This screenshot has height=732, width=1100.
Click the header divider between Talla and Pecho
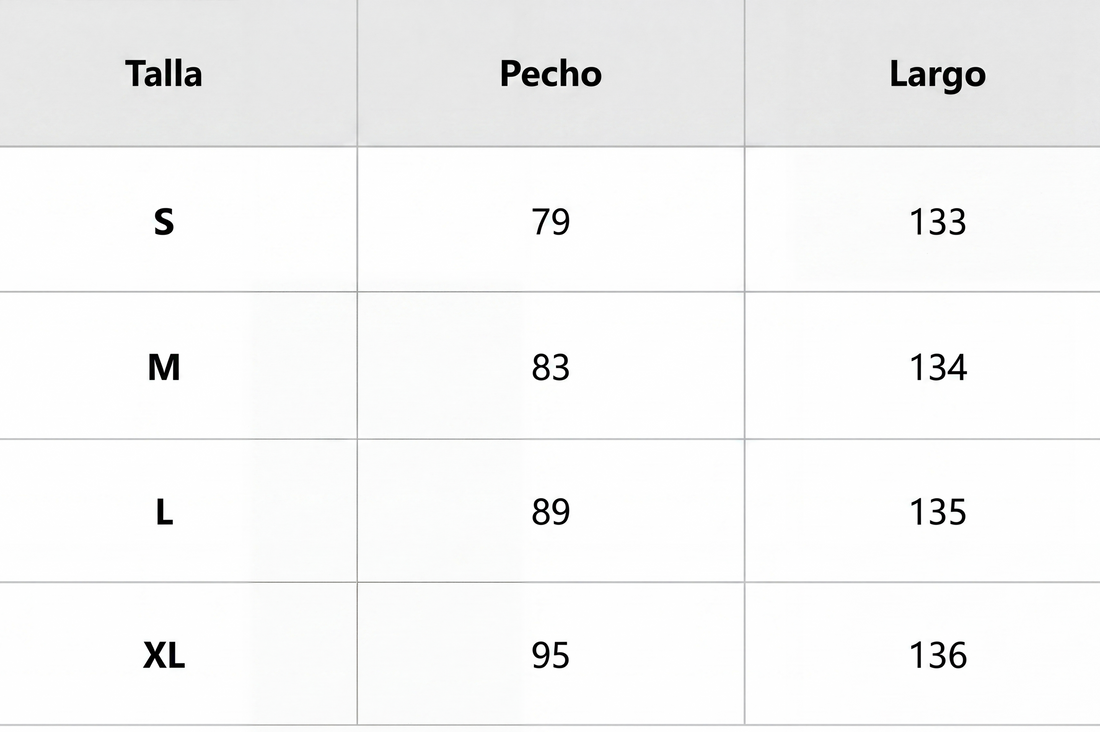click(357, 74)
